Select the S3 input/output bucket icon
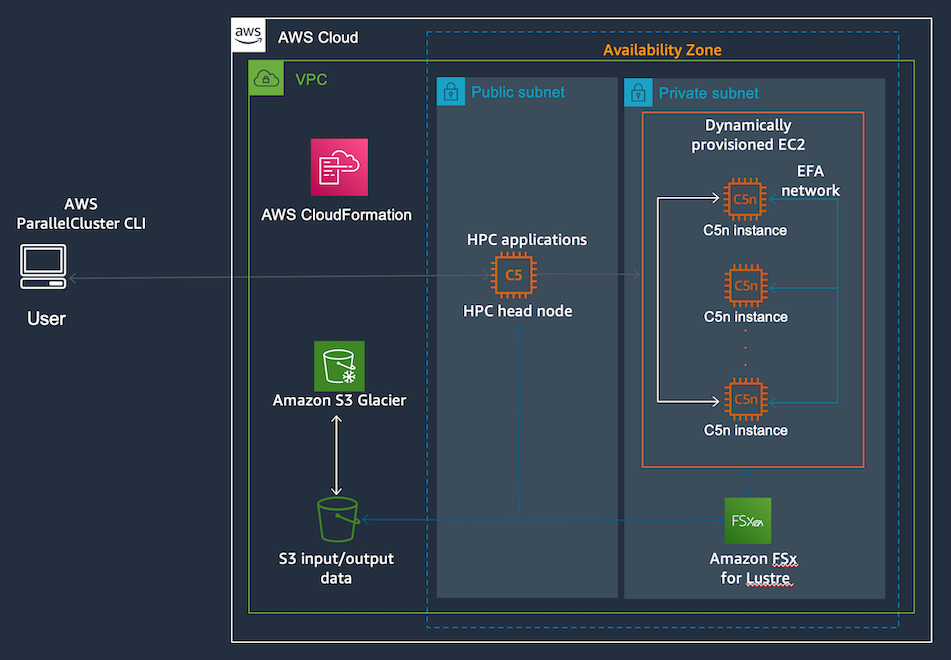 (x=338, y=519)
